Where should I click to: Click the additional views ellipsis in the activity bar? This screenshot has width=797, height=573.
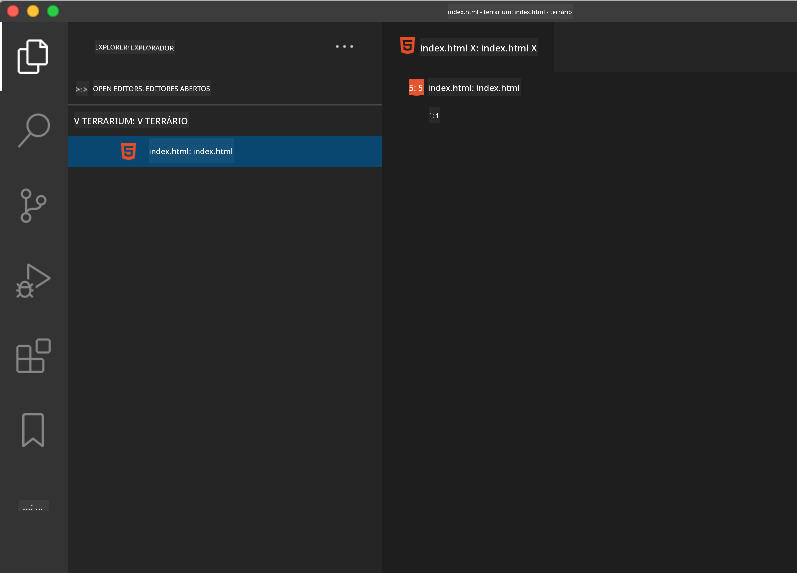pyautogui.click(x=33, y=506)
